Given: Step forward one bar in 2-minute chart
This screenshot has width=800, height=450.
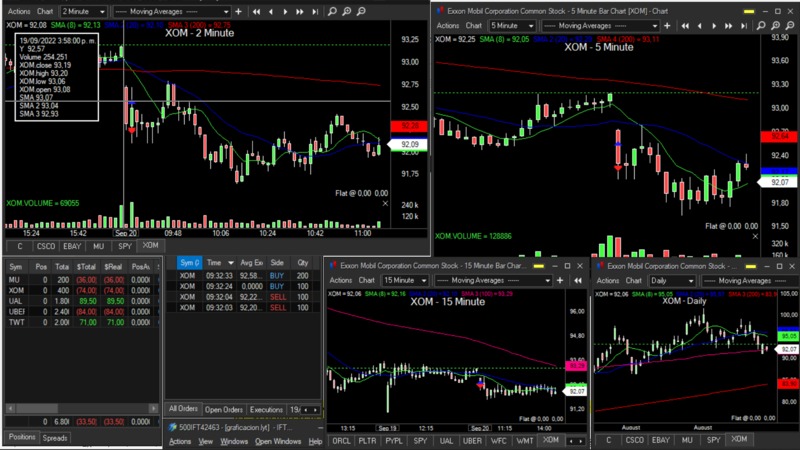Looking at the screenshot, I should click(x=286, y=11).
